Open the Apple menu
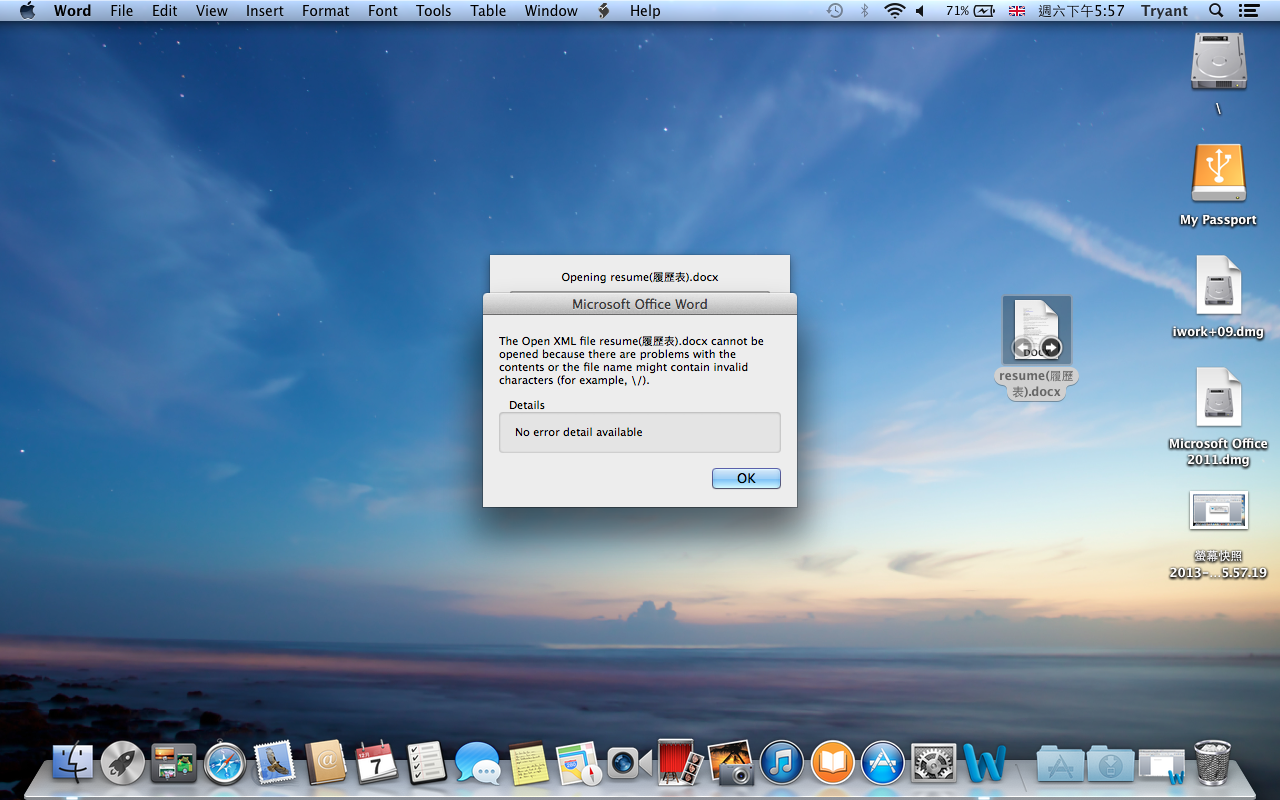 point(27,11)
